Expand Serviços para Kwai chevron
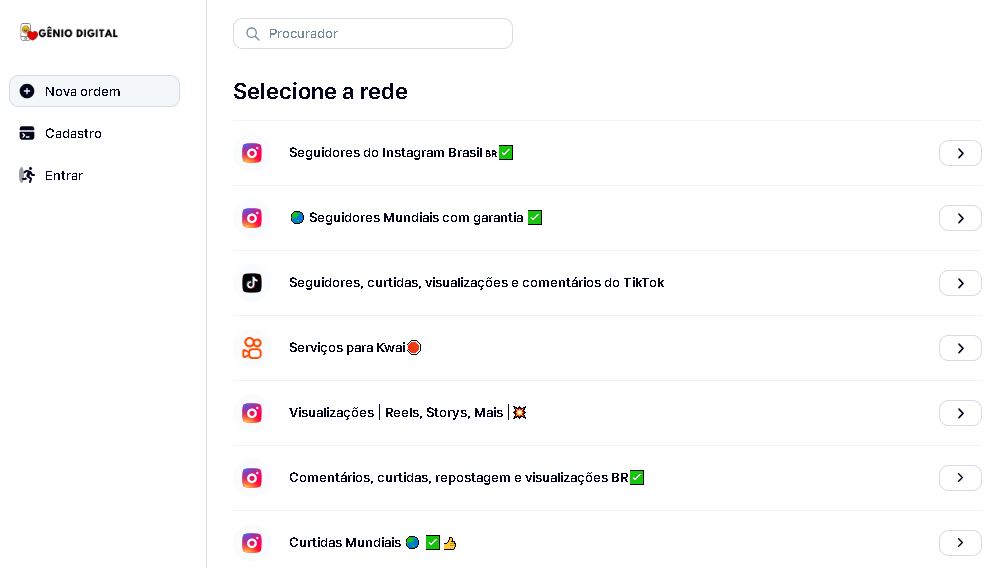 coord(960,348)
